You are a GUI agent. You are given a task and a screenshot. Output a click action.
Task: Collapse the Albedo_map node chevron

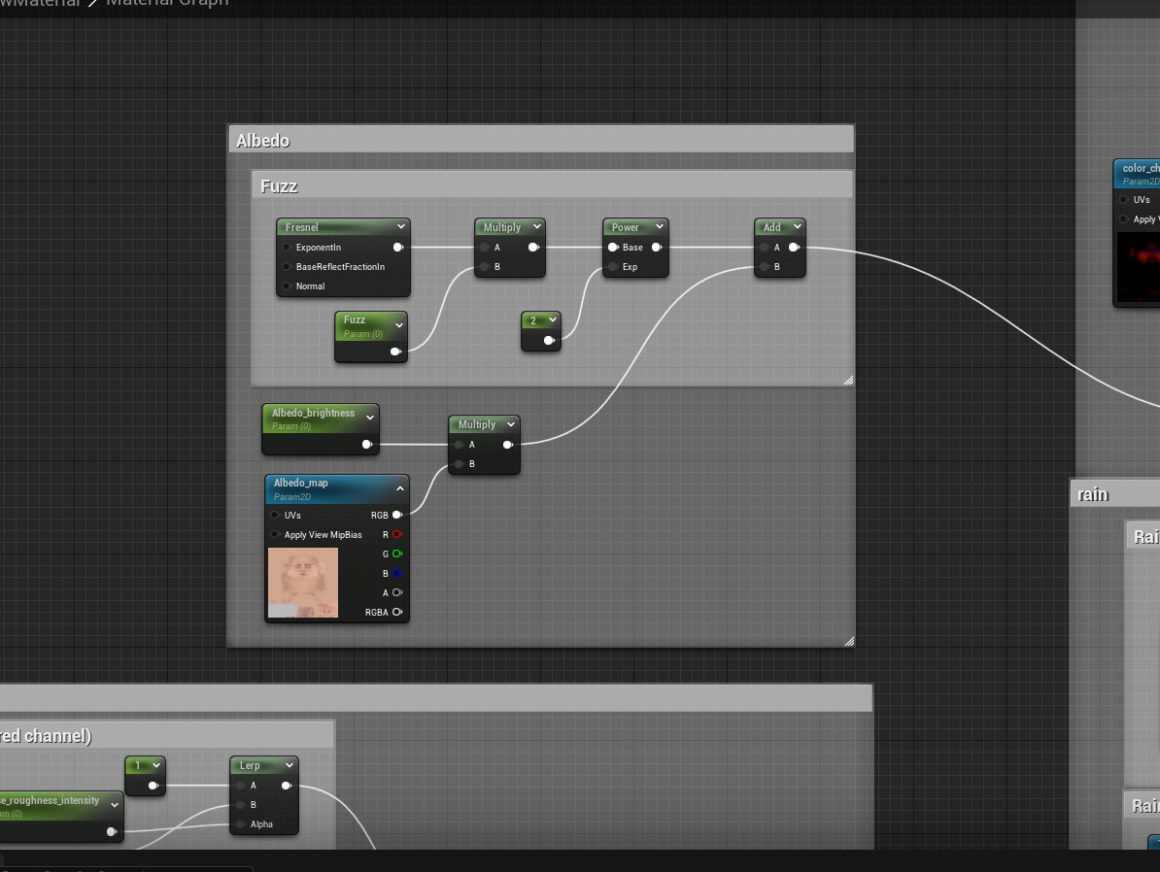400,488
